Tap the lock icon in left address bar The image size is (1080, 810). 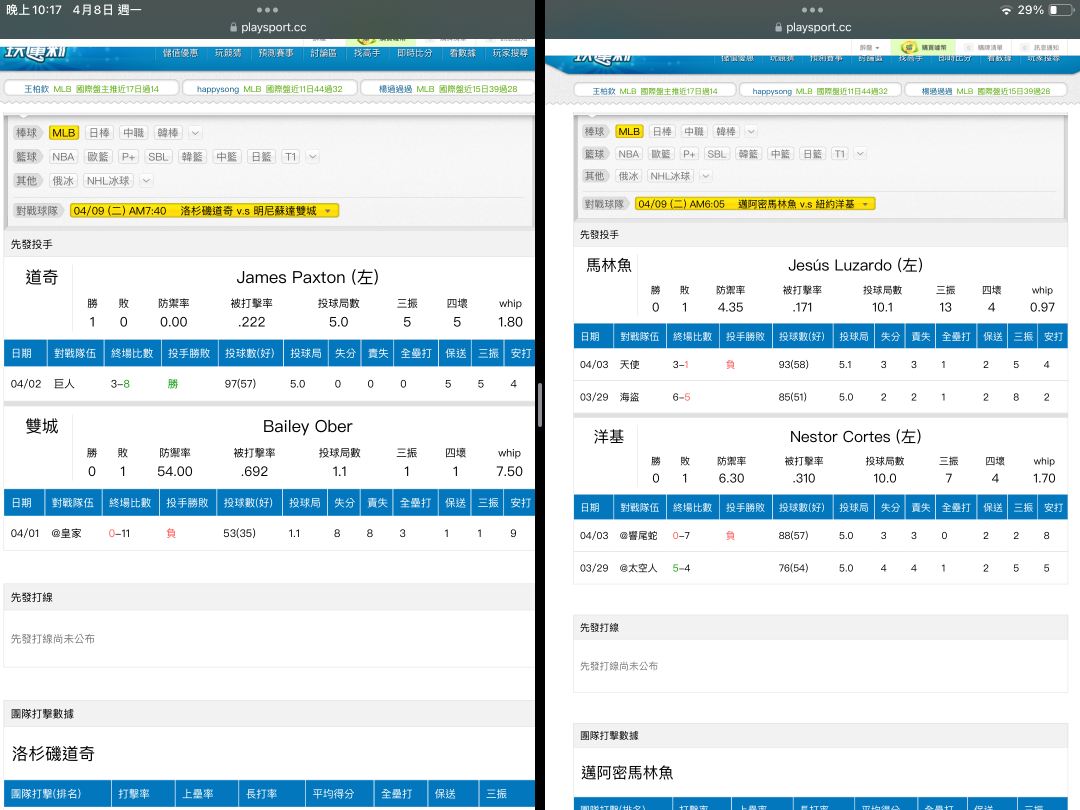point(234,28)
